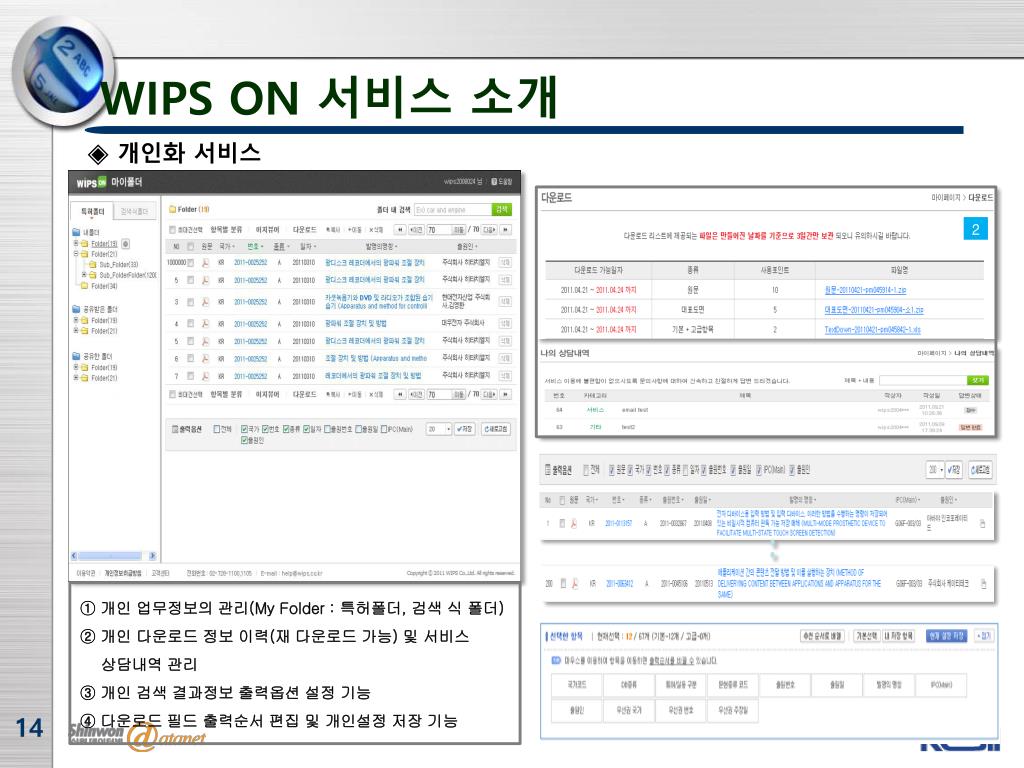Toggle header checkbox in patent list
The width and height of the screenshot is (1024, 768).
(x=191, y=246)
